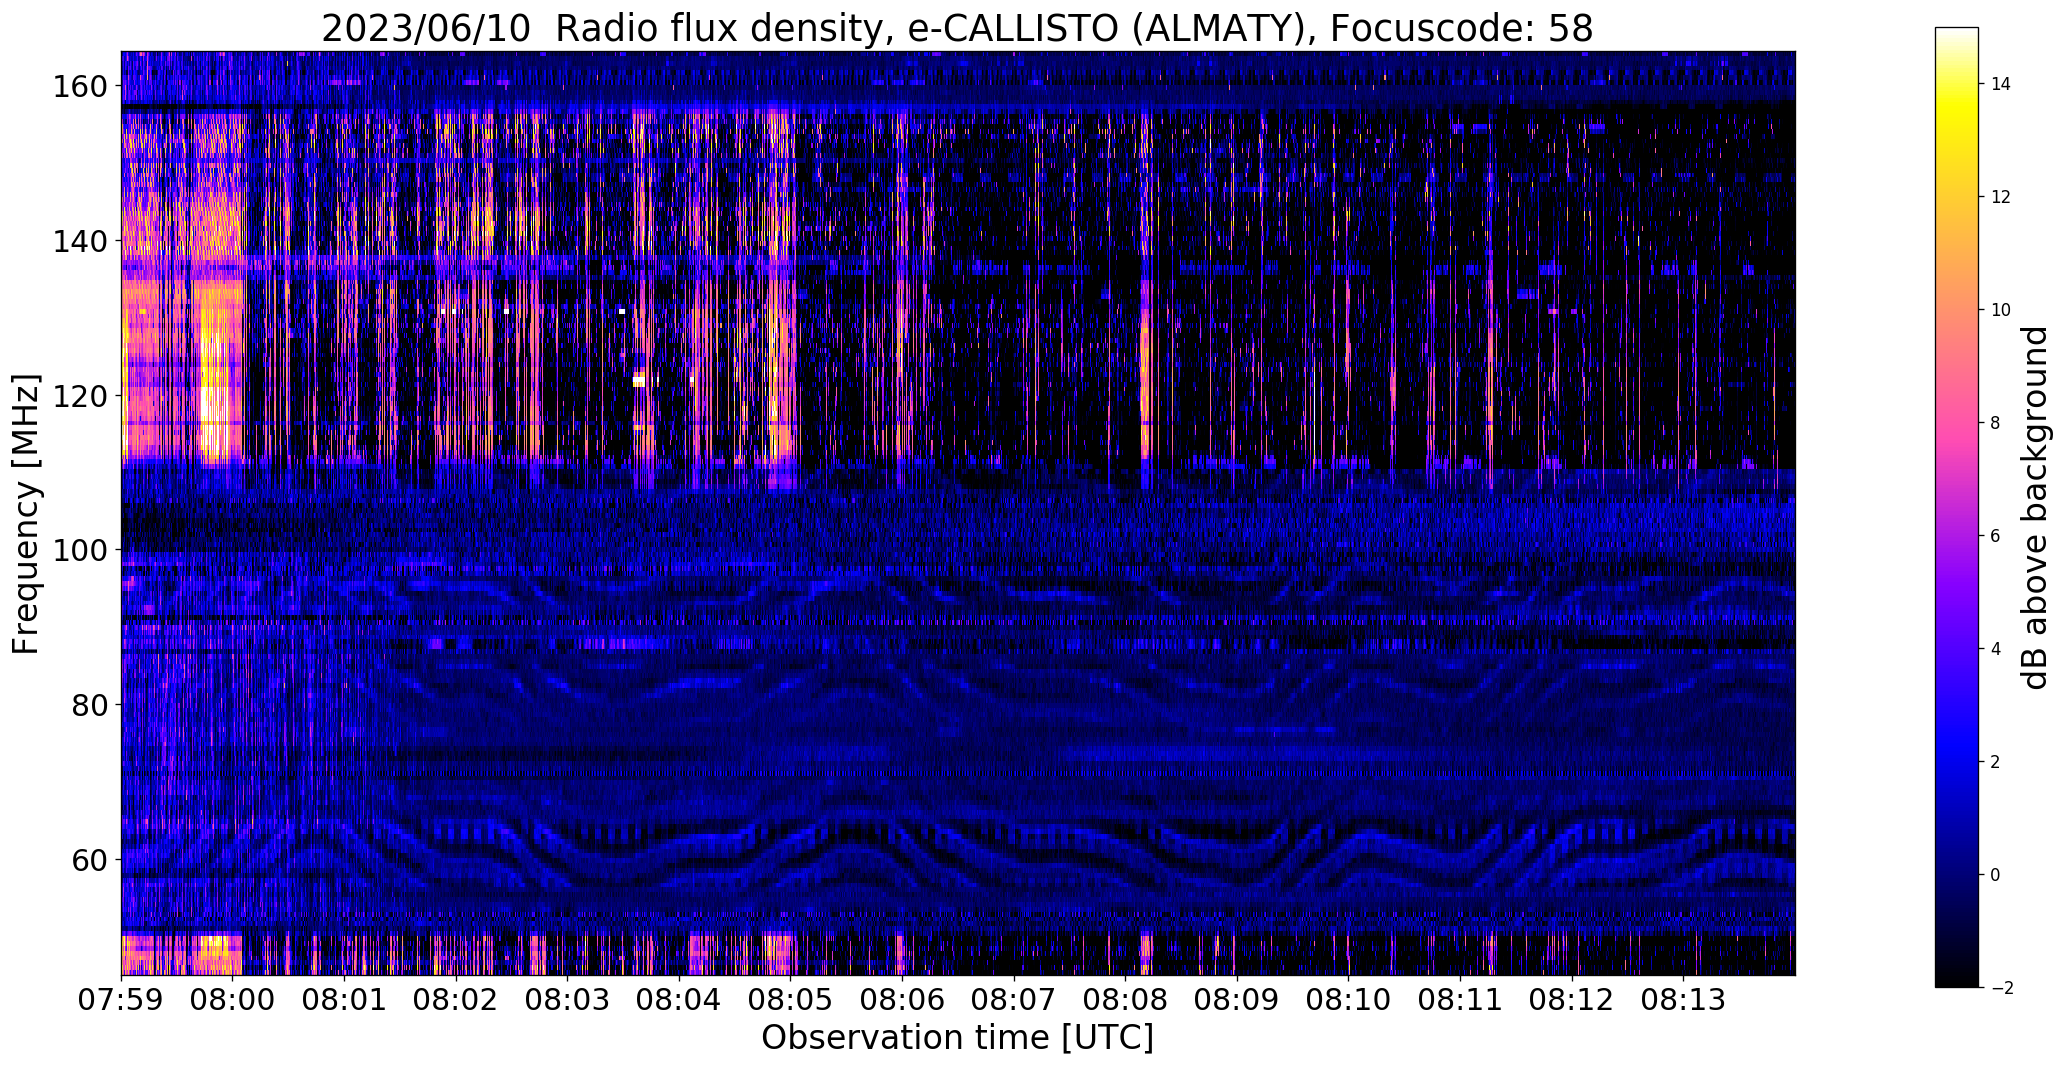Click the 140 MHz frequency tick label

pyautogui.click(x=80, y=242)
